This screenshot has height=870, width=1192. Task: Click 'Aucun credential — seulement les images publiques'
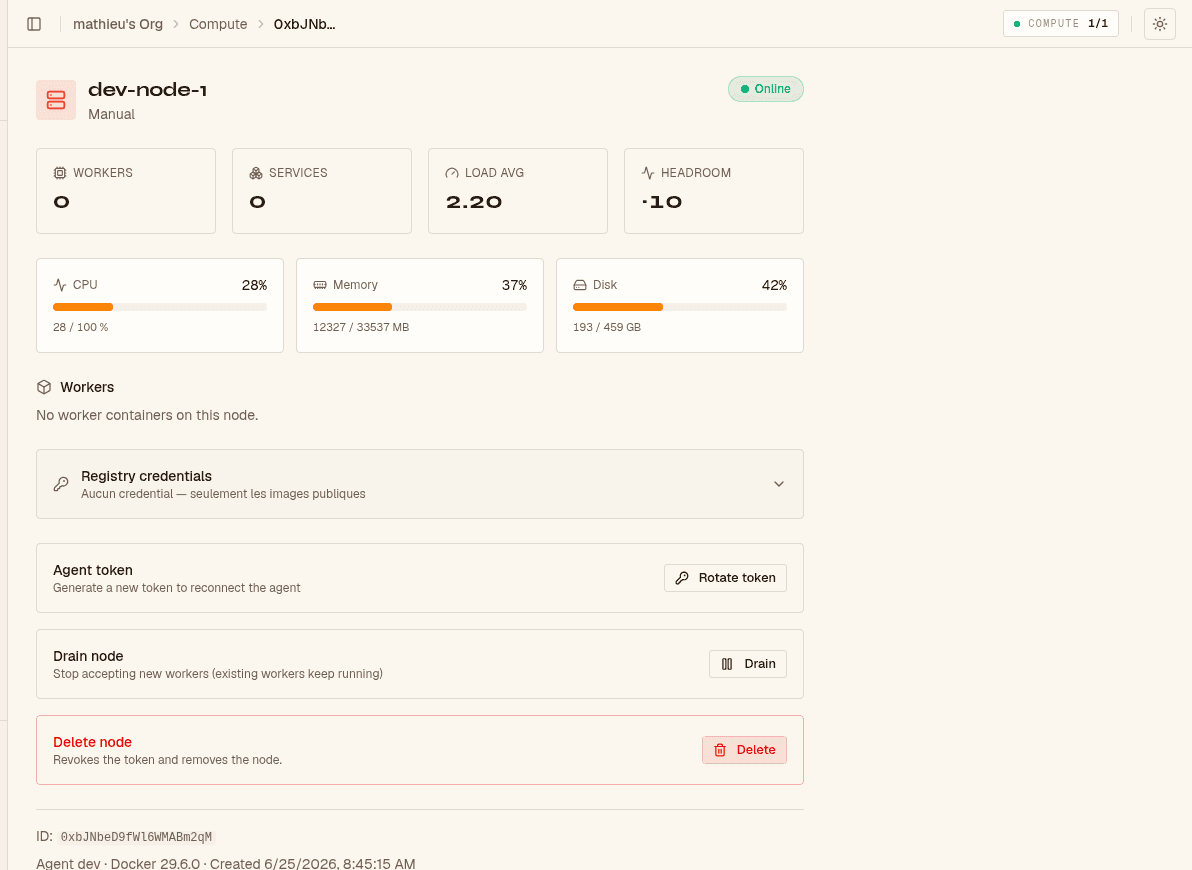coord(224,494)
